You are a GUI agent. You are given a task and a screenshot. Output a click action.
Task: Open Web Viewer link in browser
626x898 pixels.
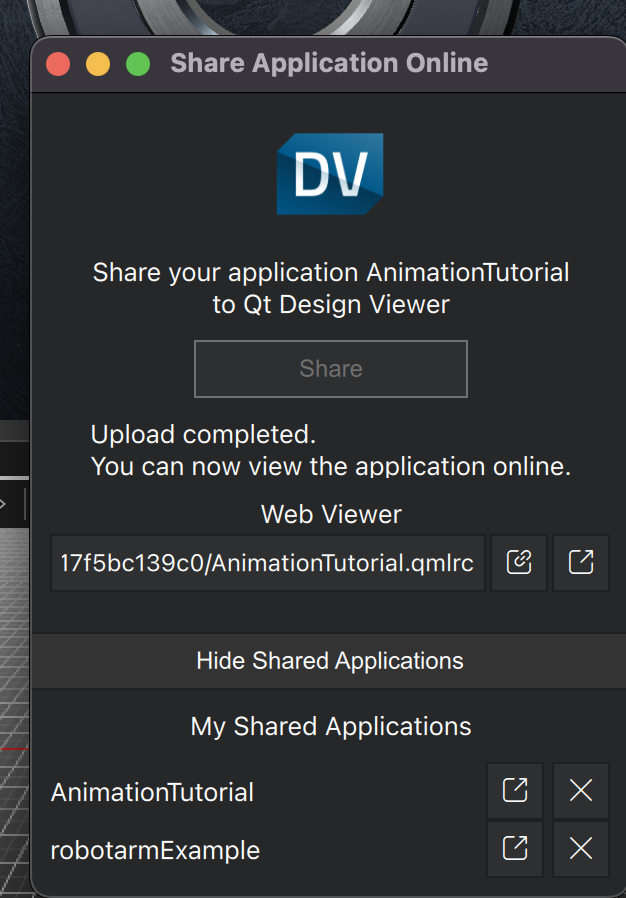click(x=581, y=562)
